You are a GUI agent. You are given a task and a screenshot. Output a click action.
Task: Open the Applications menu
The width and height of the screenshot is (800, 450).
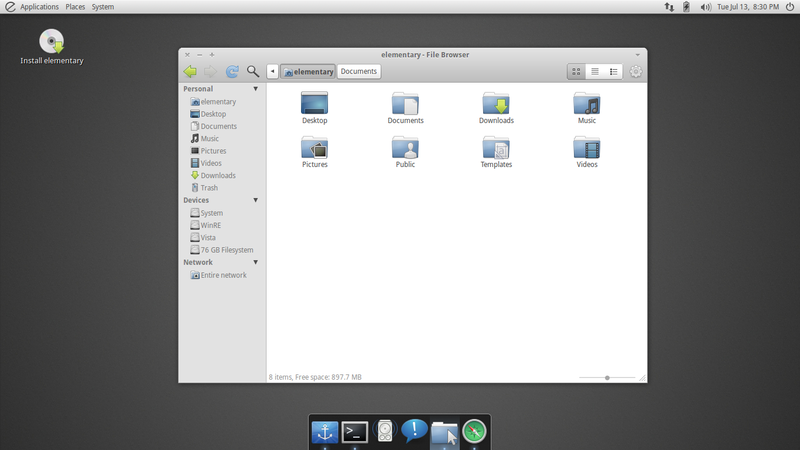pos(39,7)
